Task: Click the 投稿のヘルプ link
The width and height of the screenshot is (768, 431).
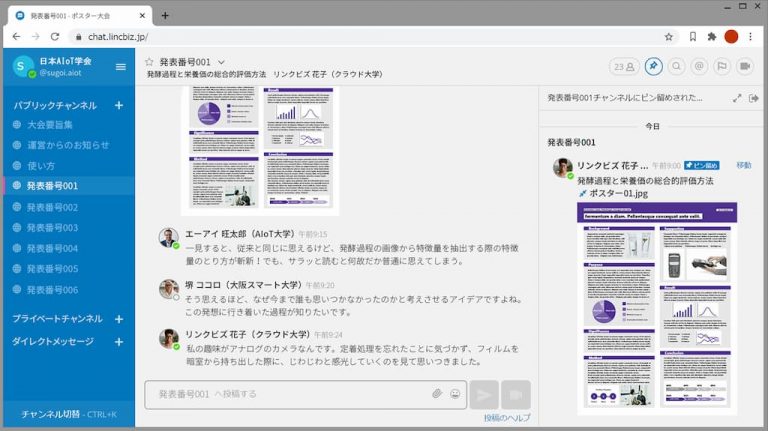Action: [x=507, y=418]
